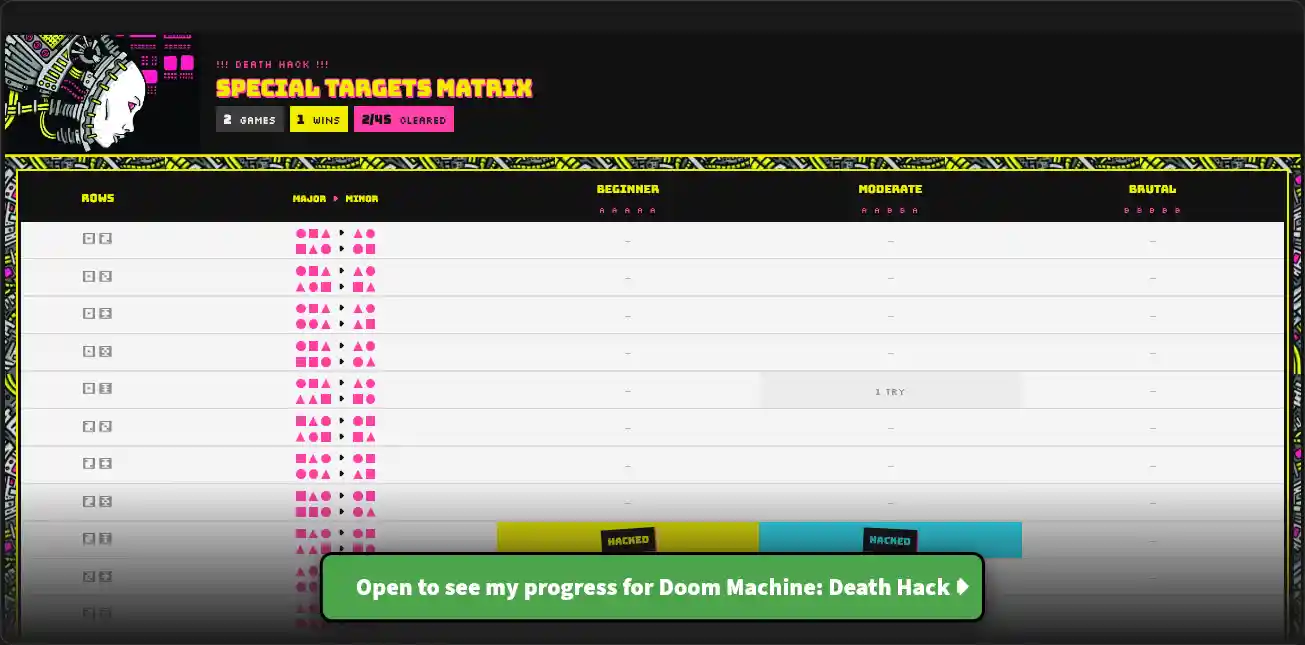Click the pink shape pattern in dice 2-5 row
The width and height of the screenshot is (1305, 645).
(x=336, y=503)
